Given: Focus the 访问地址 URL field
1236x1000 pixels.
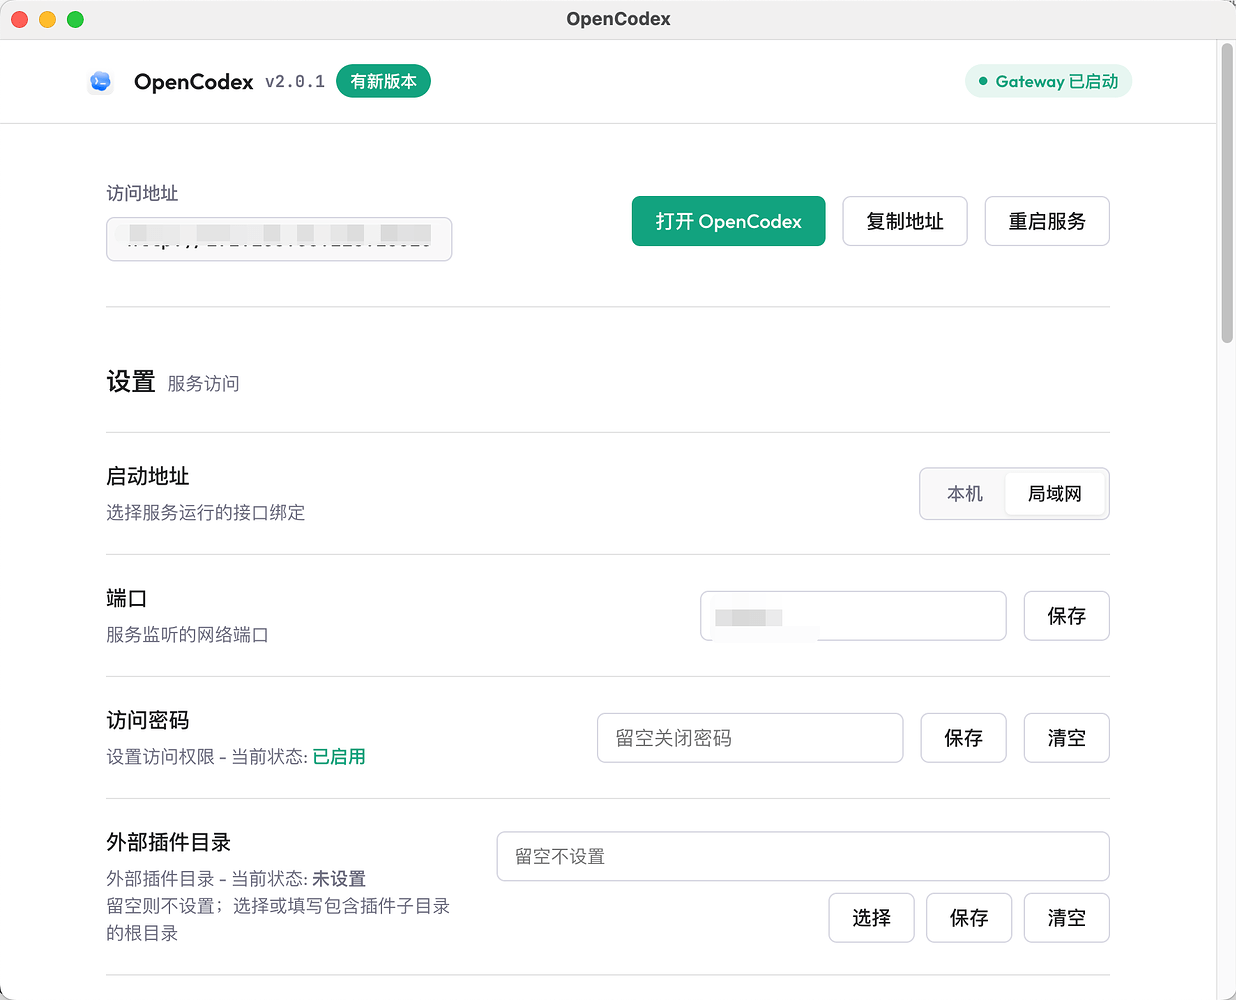Looking at the screenshot, I should 279,239.
